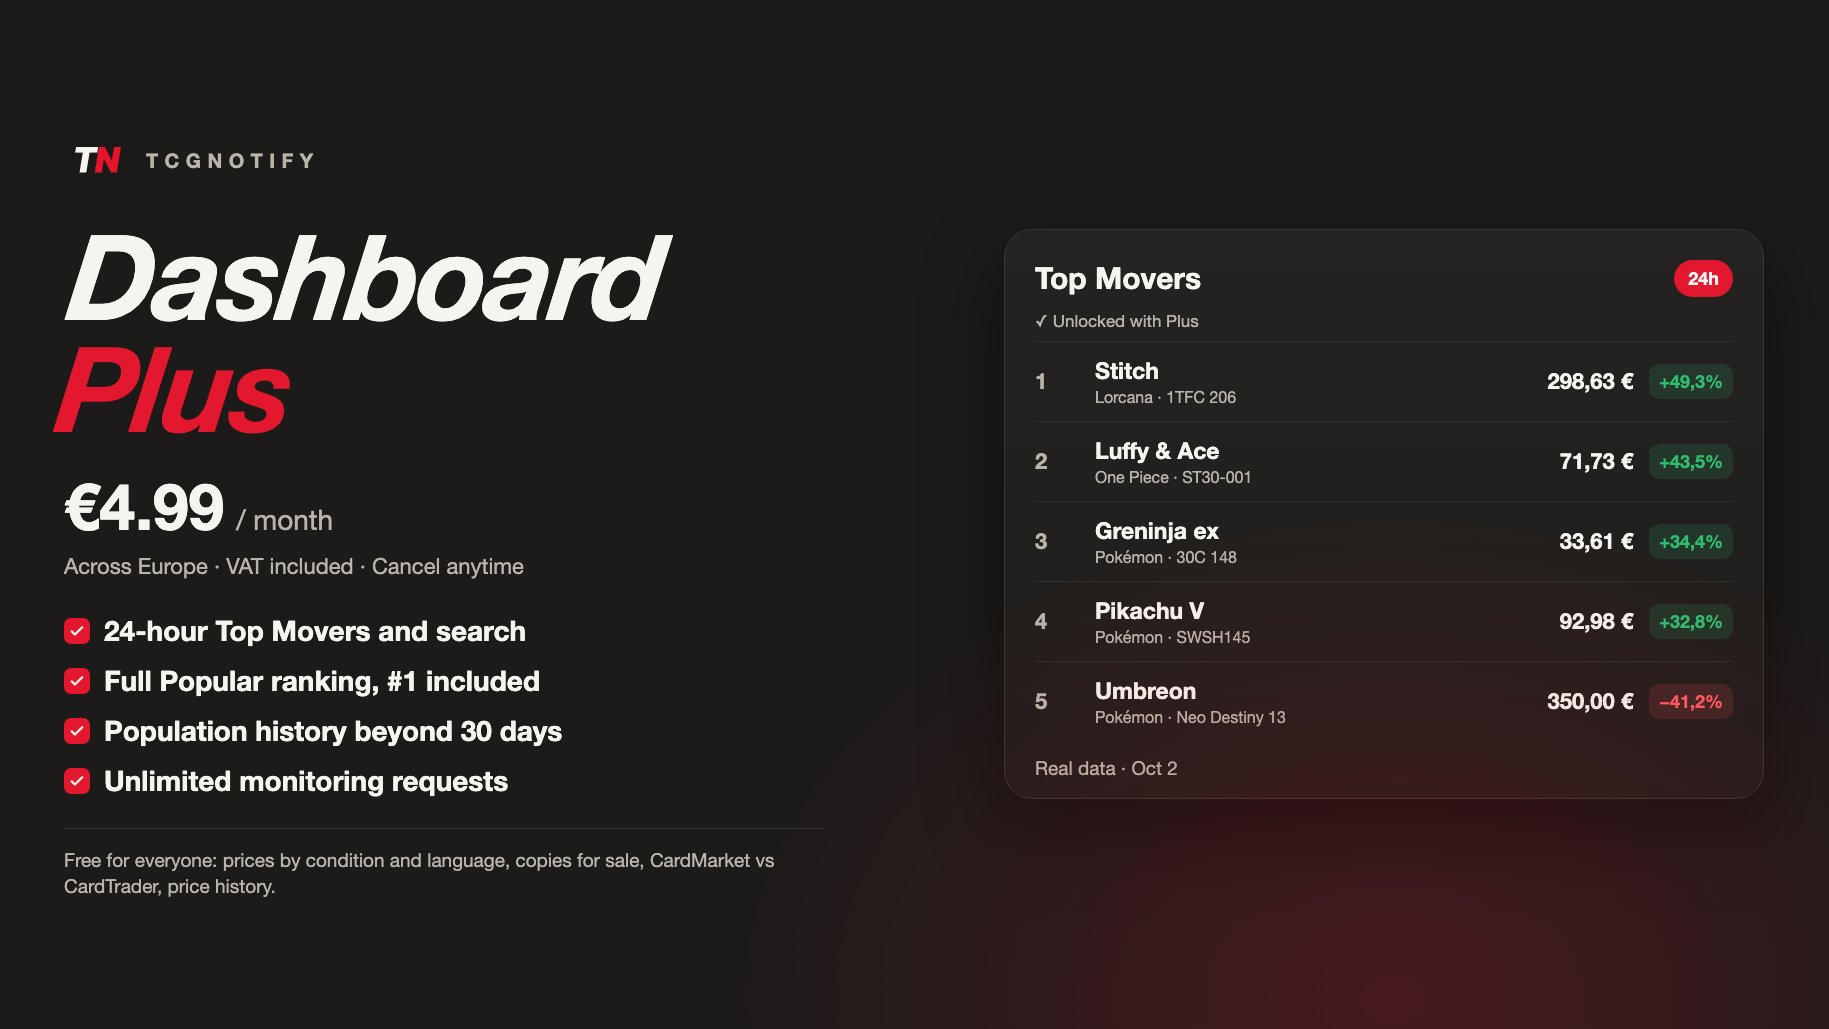Click the 24h time range badge

pos(1703,279)
